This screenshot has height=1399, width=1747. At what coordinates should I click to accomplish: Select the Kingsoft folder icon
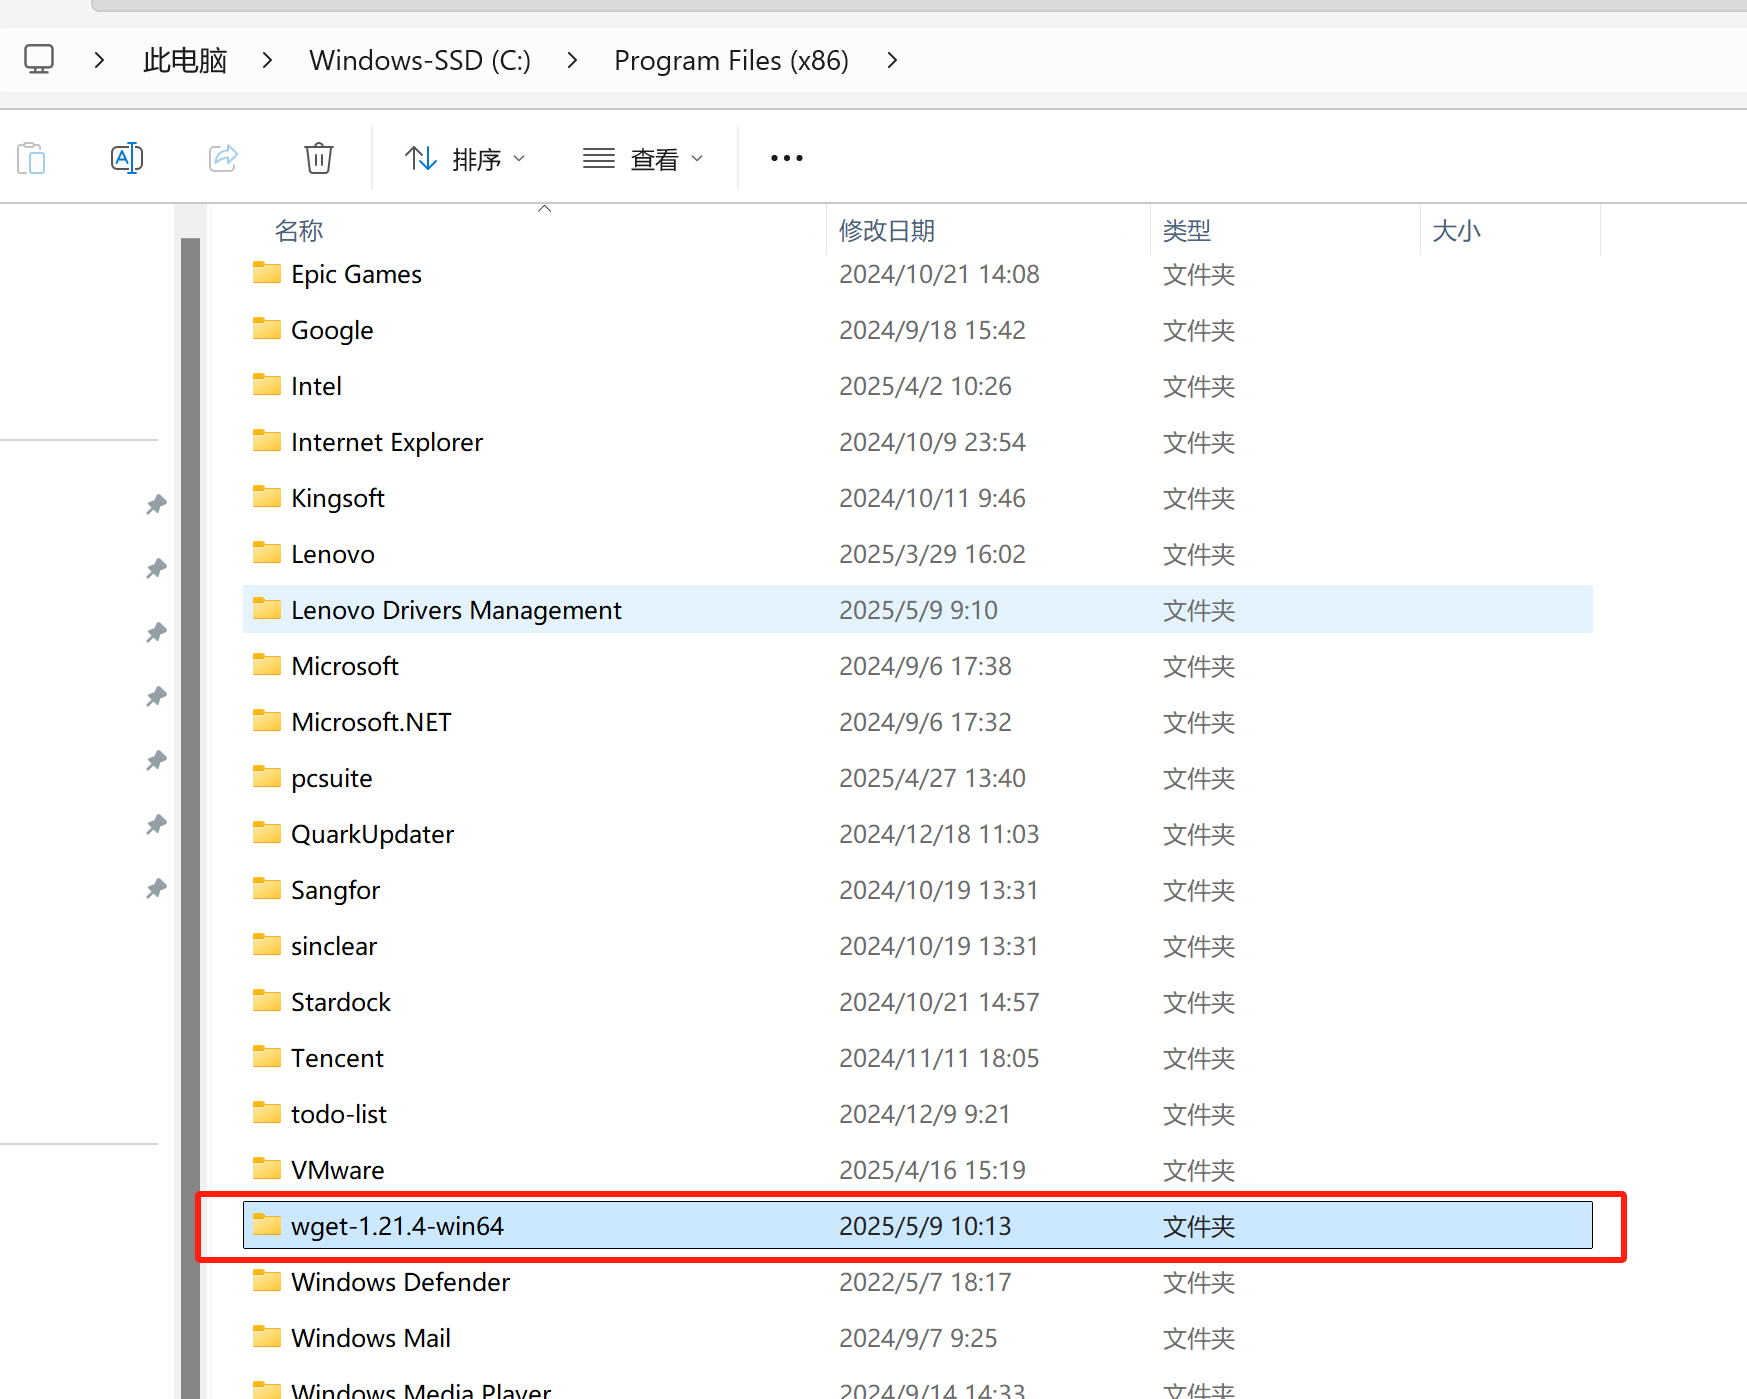[x=267, y=497]
